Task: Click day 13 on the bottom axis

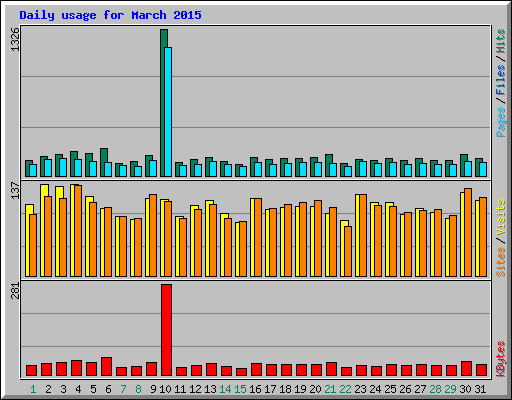Action: 210,389
